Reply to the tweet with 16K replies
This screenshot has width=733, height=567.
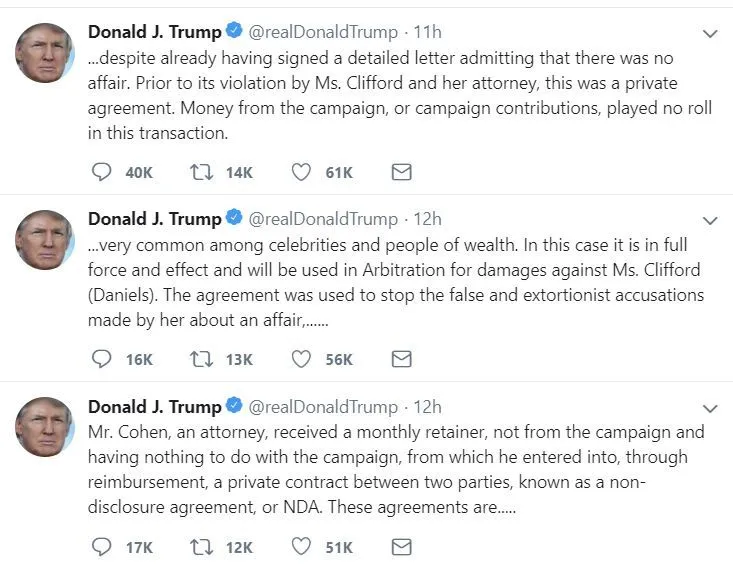coord(101,359)
